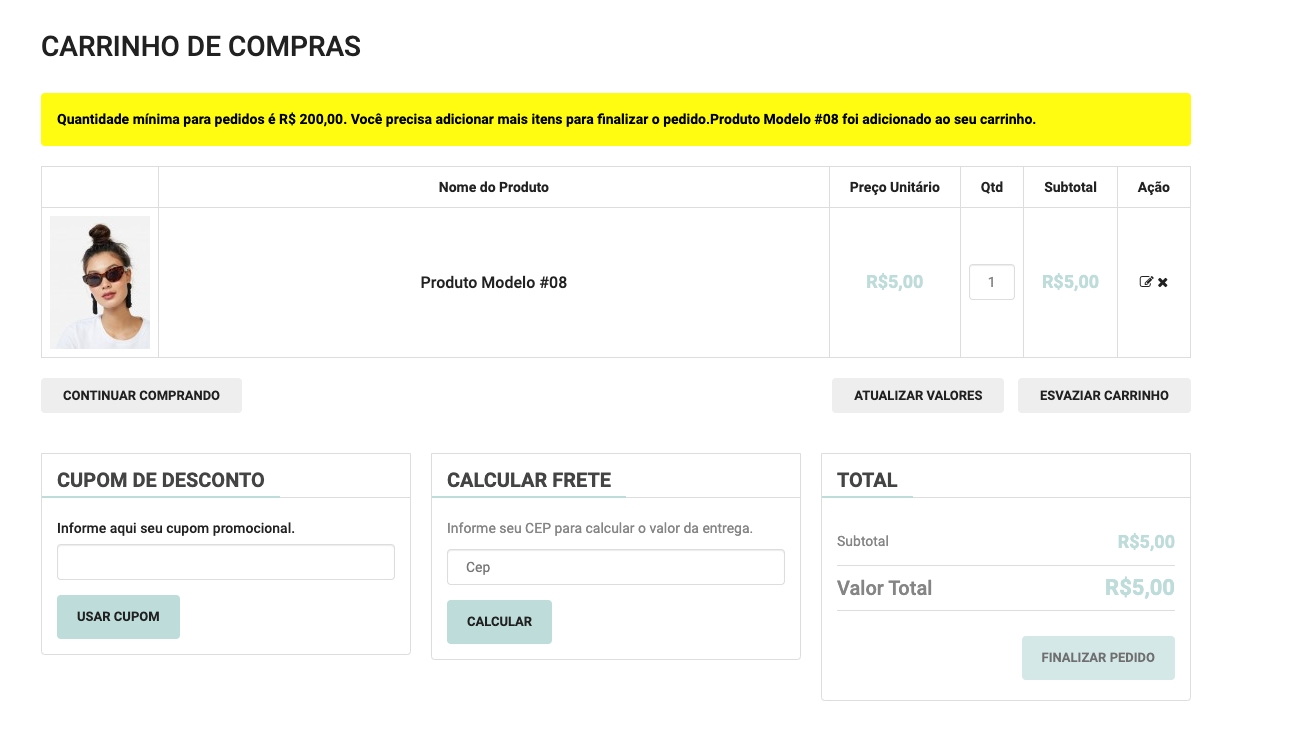Click the promotional coupon input field
This screenshot has height=737, width=1314.
coord(225,562)
